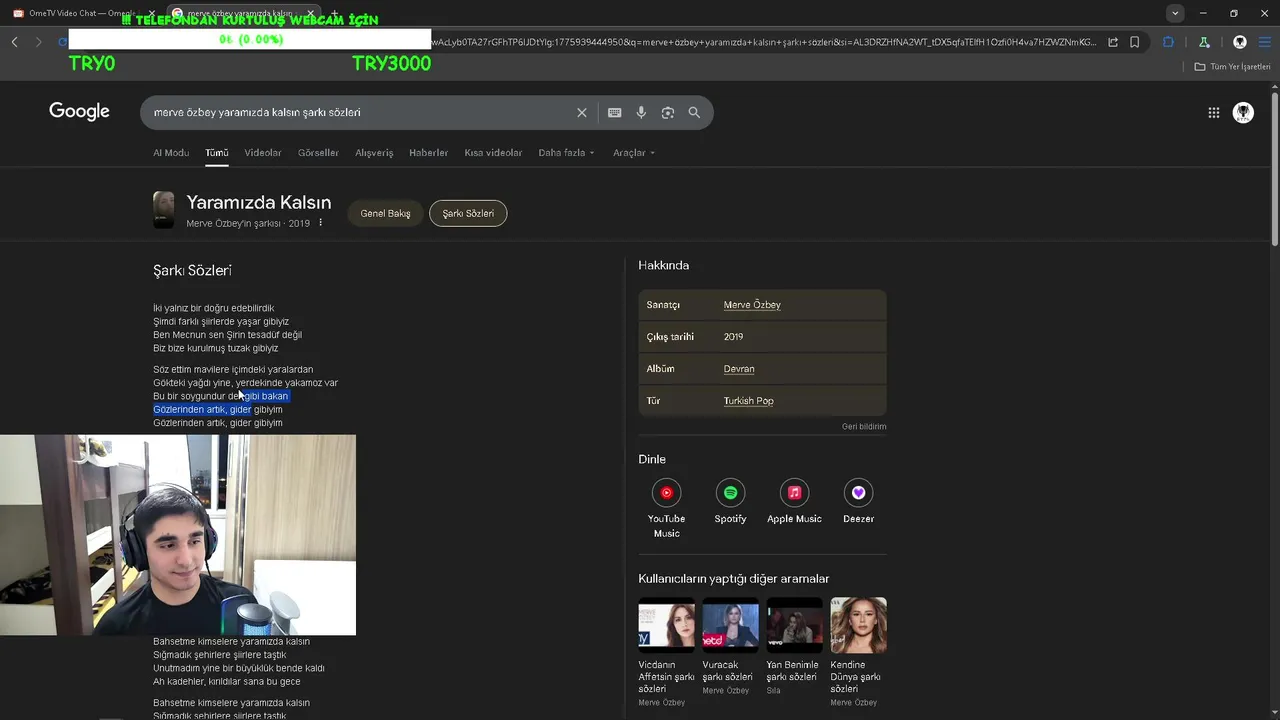
Task: Open the browser main menu icon
Action: coord(1265,42)
